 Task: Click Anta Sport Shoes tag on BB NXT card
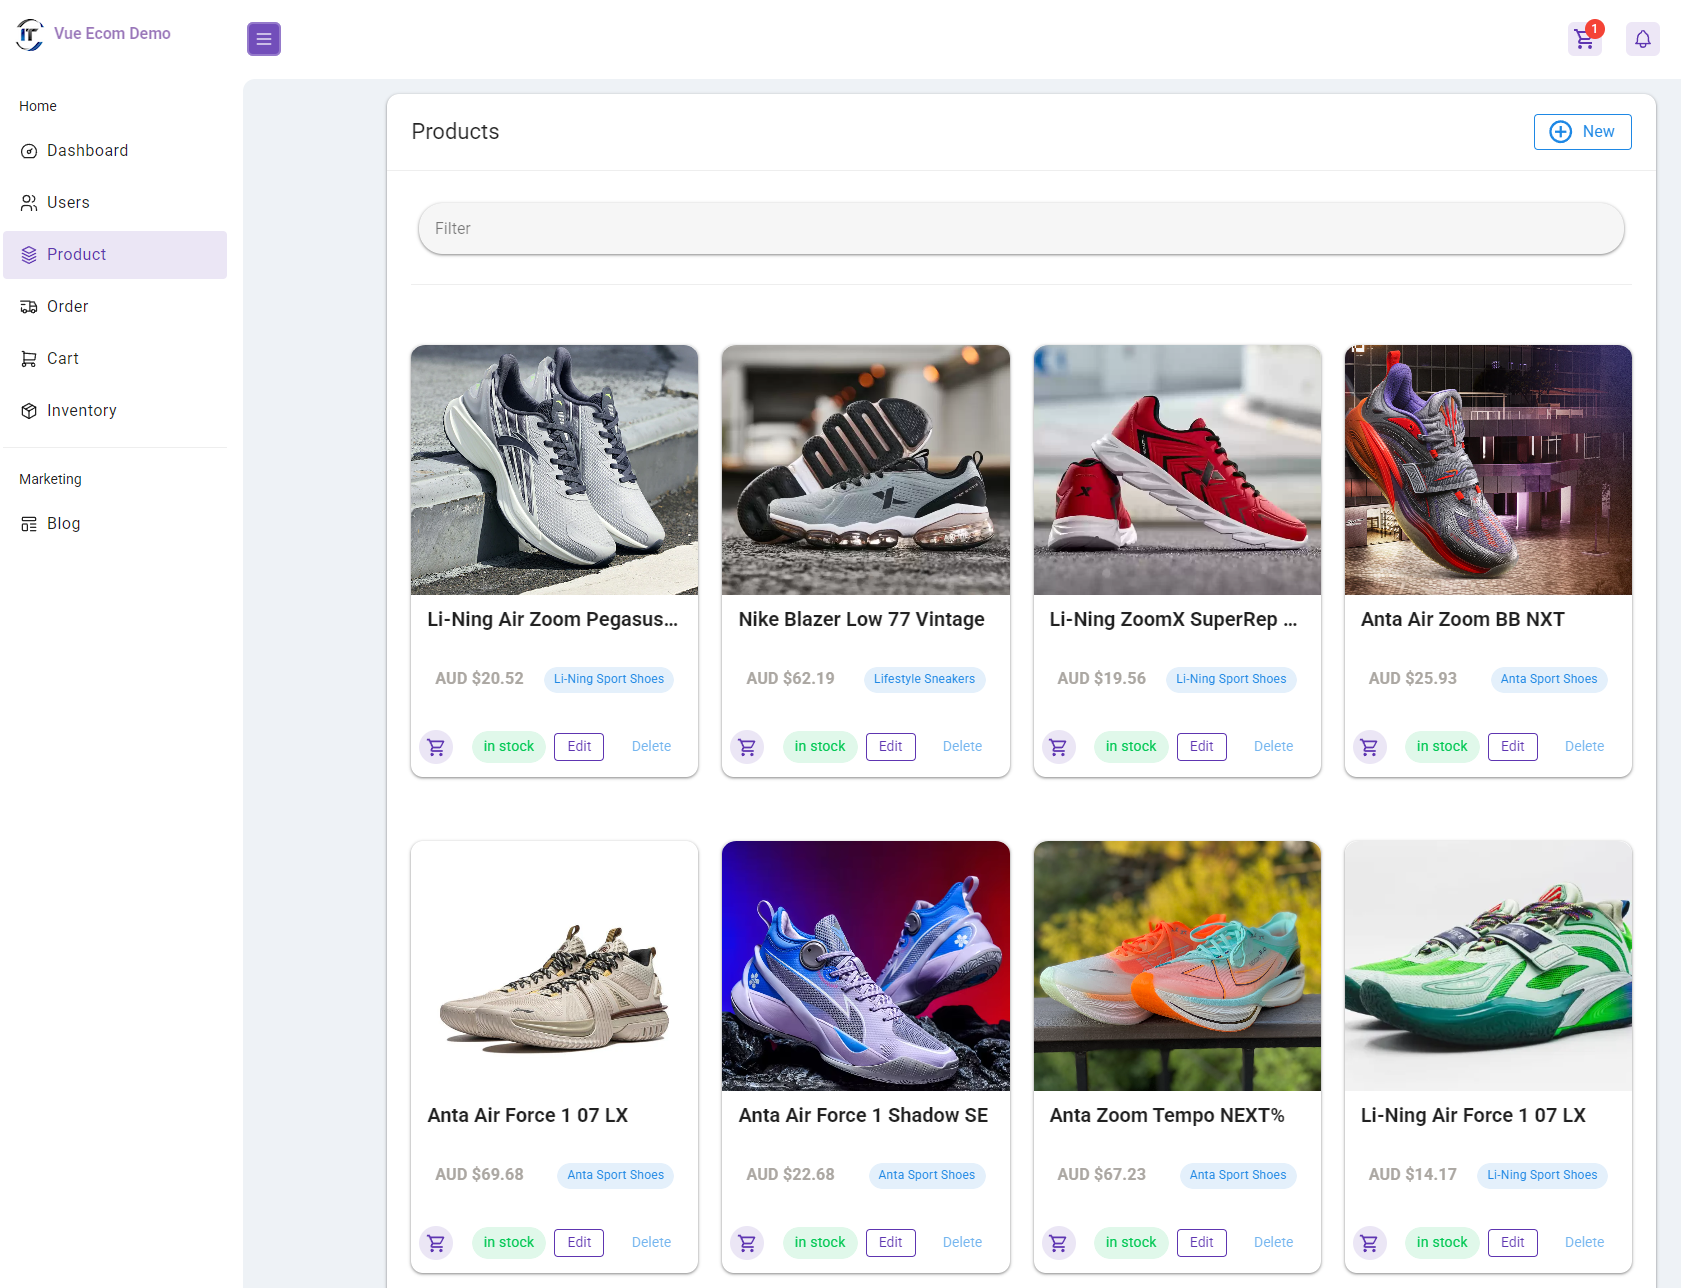[x=1549, y=680]
